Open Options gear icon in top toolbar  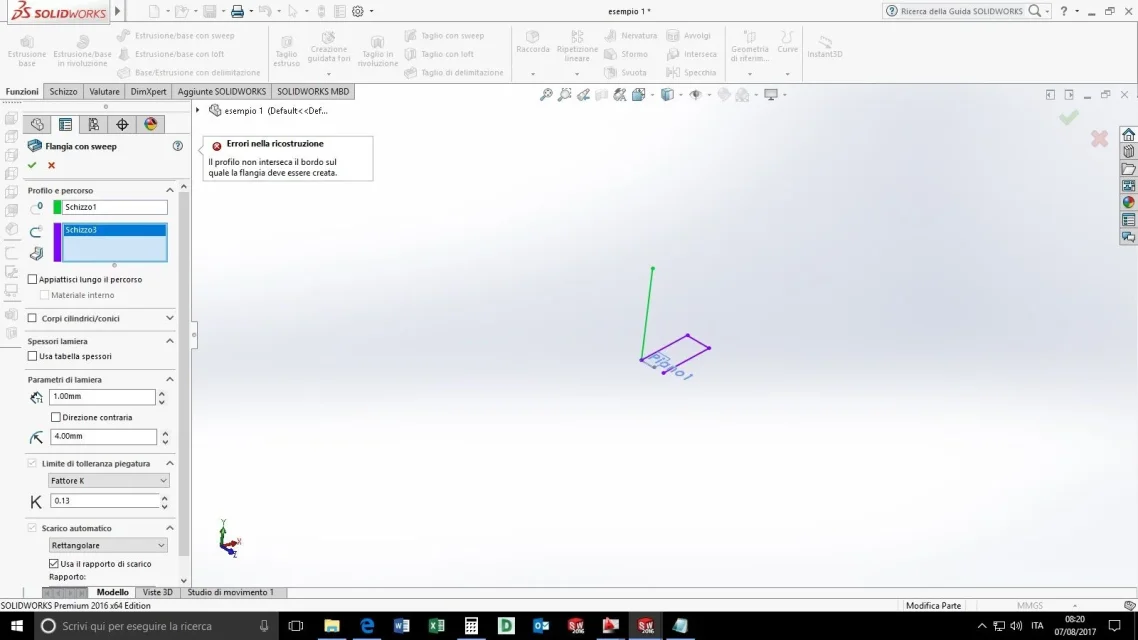pyautogui.click(x=358, y=11)
